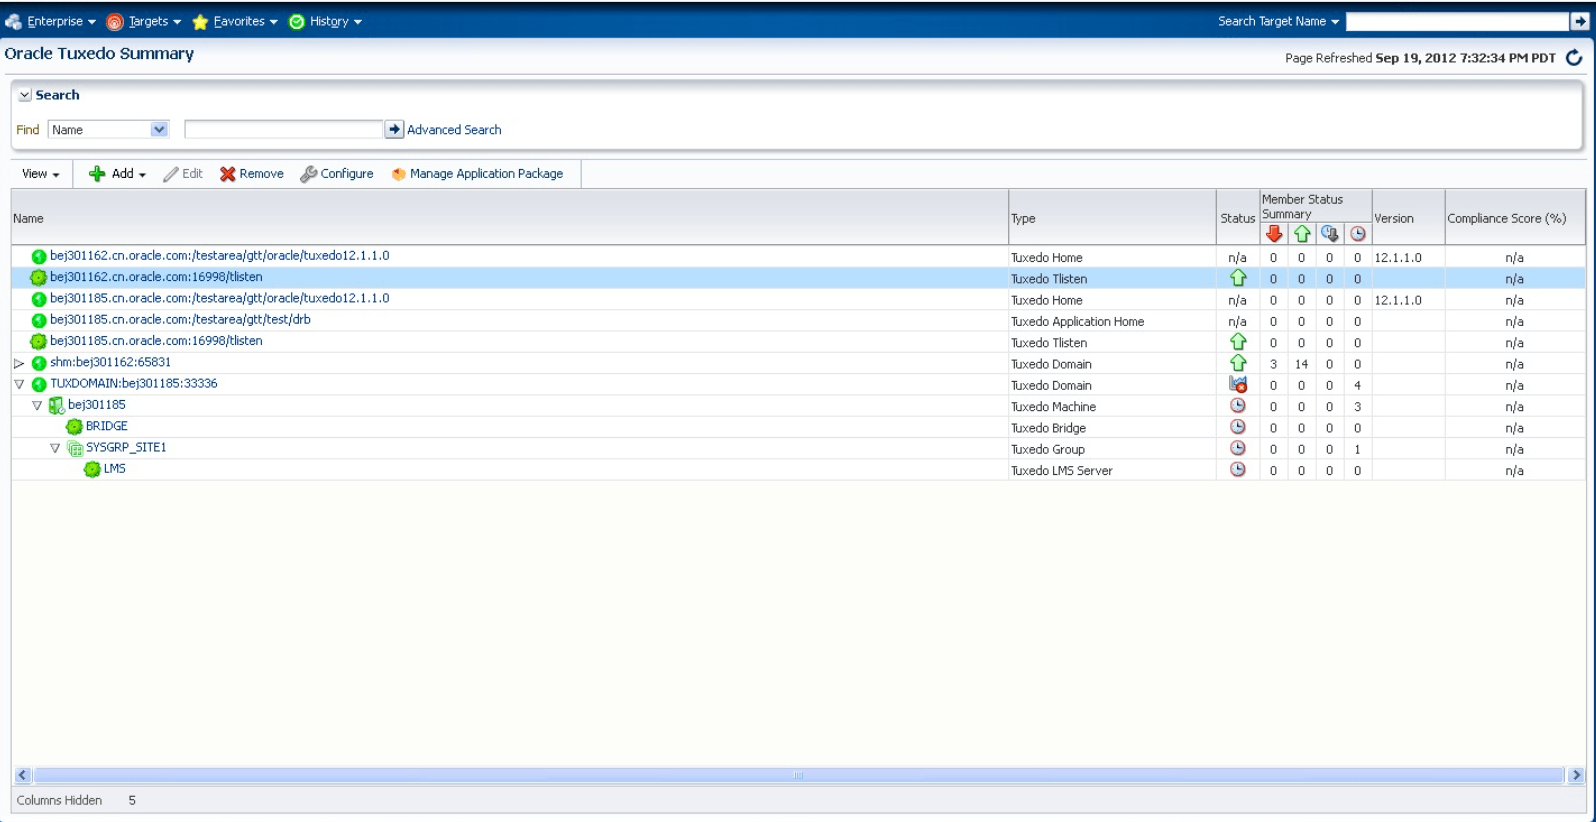Collapse the SYSGRP_SITE1 group node
The height and width of the screenshot is (822, 1596).
(x=55, y=448)
